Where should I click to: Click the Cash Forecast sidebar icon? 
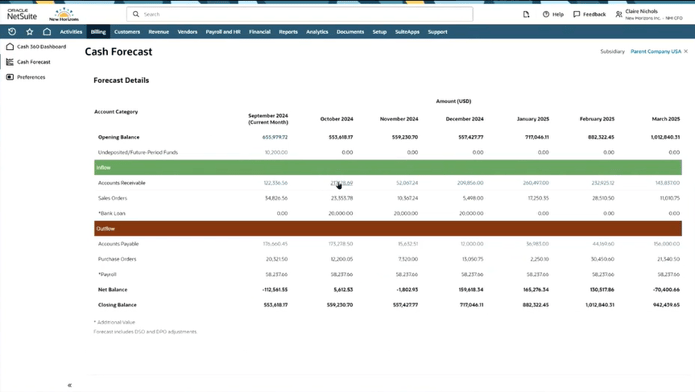pos(10,62)
